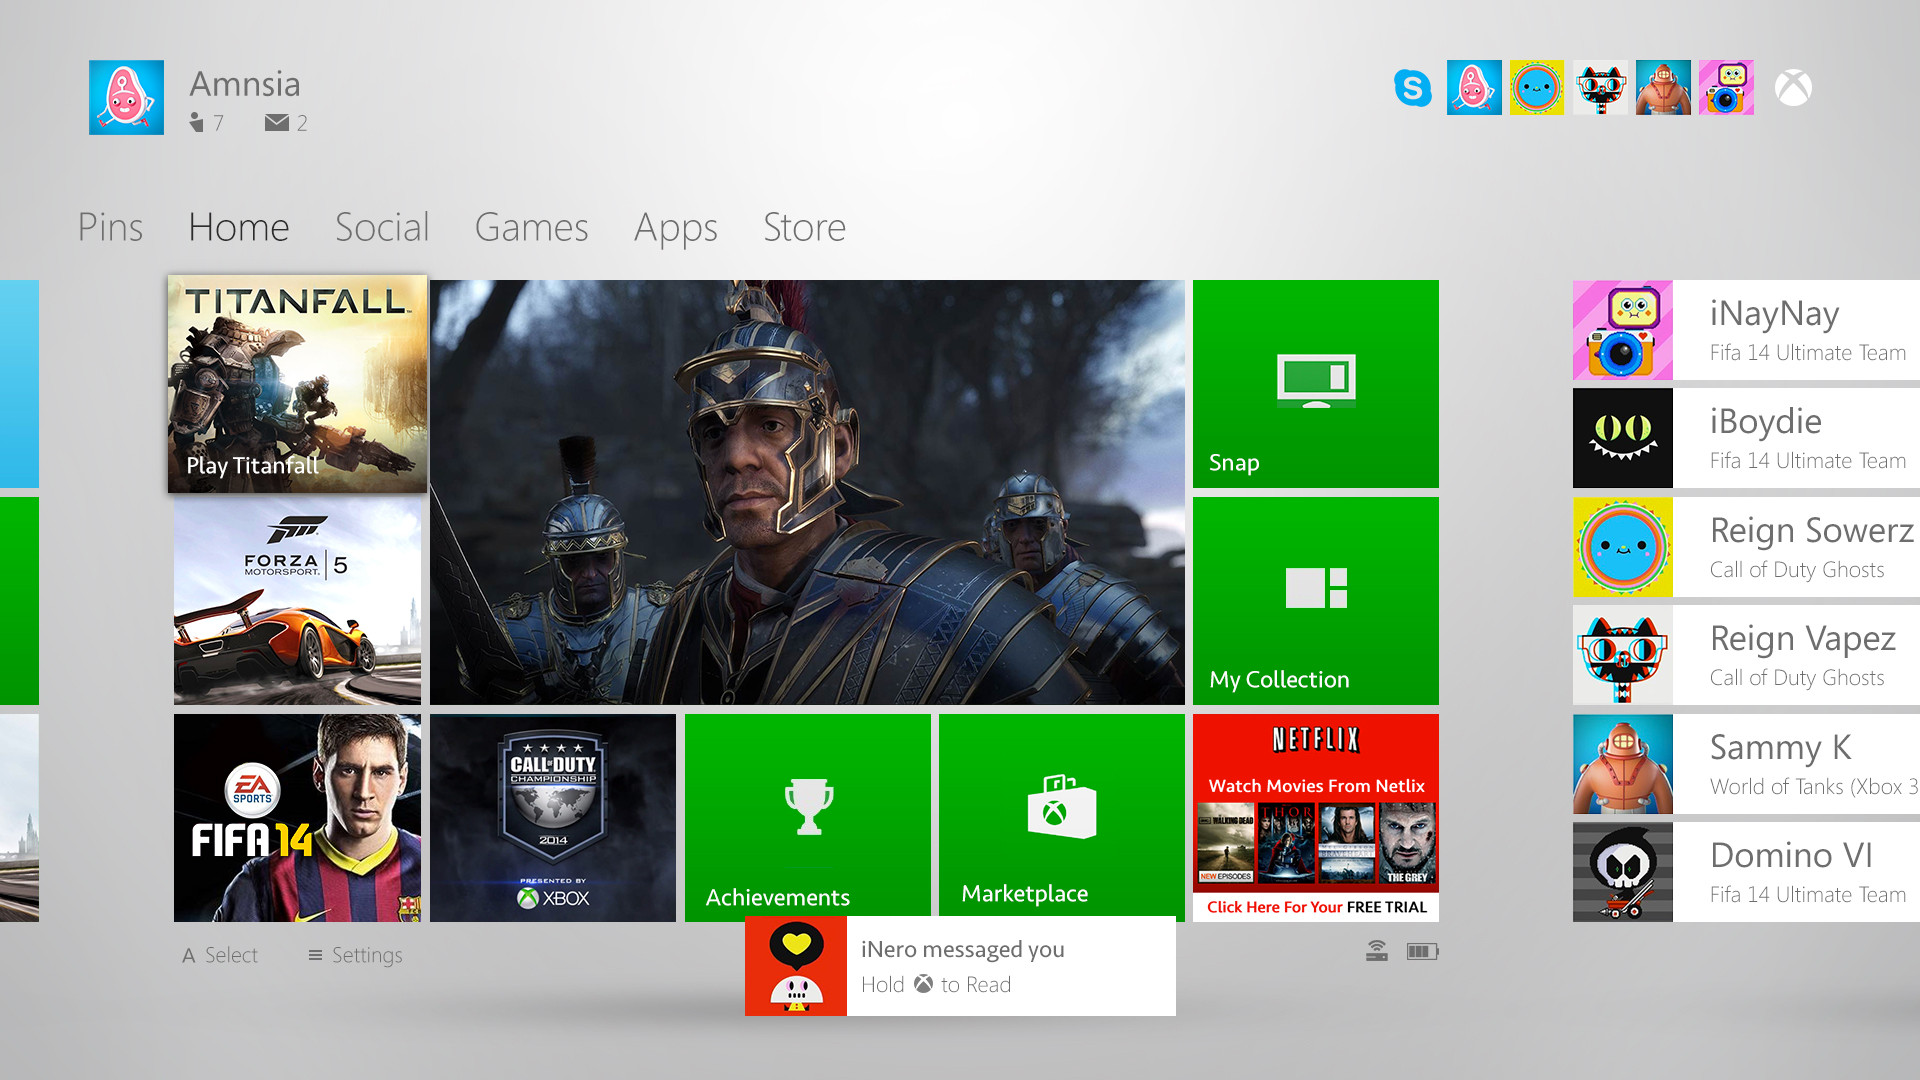The height and width of the screenshot is (1080, 1920).
Task: Launch the Play Titanfall tile
Action: [x=297, y=384]
